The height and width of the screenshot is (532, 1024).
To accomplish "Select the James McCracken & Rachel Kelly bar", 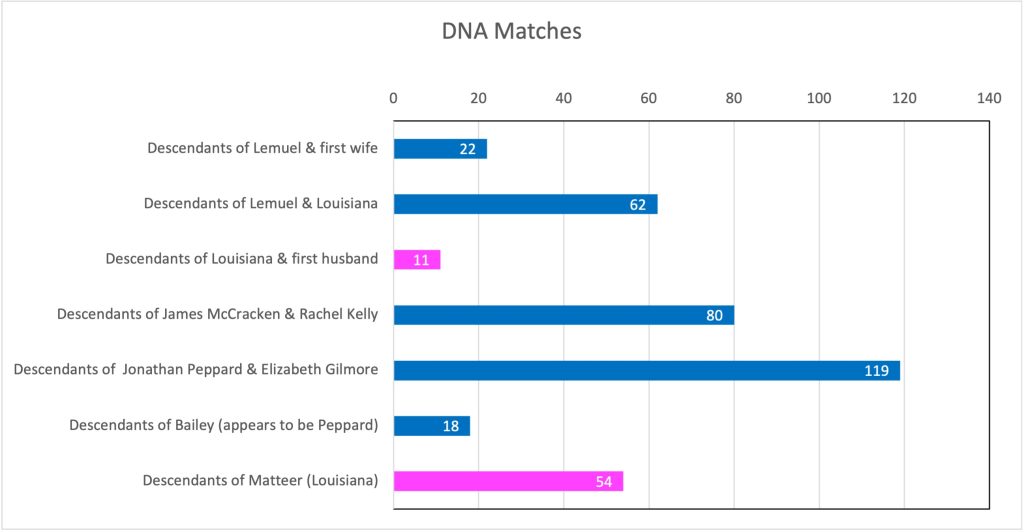I will (563, 315).
